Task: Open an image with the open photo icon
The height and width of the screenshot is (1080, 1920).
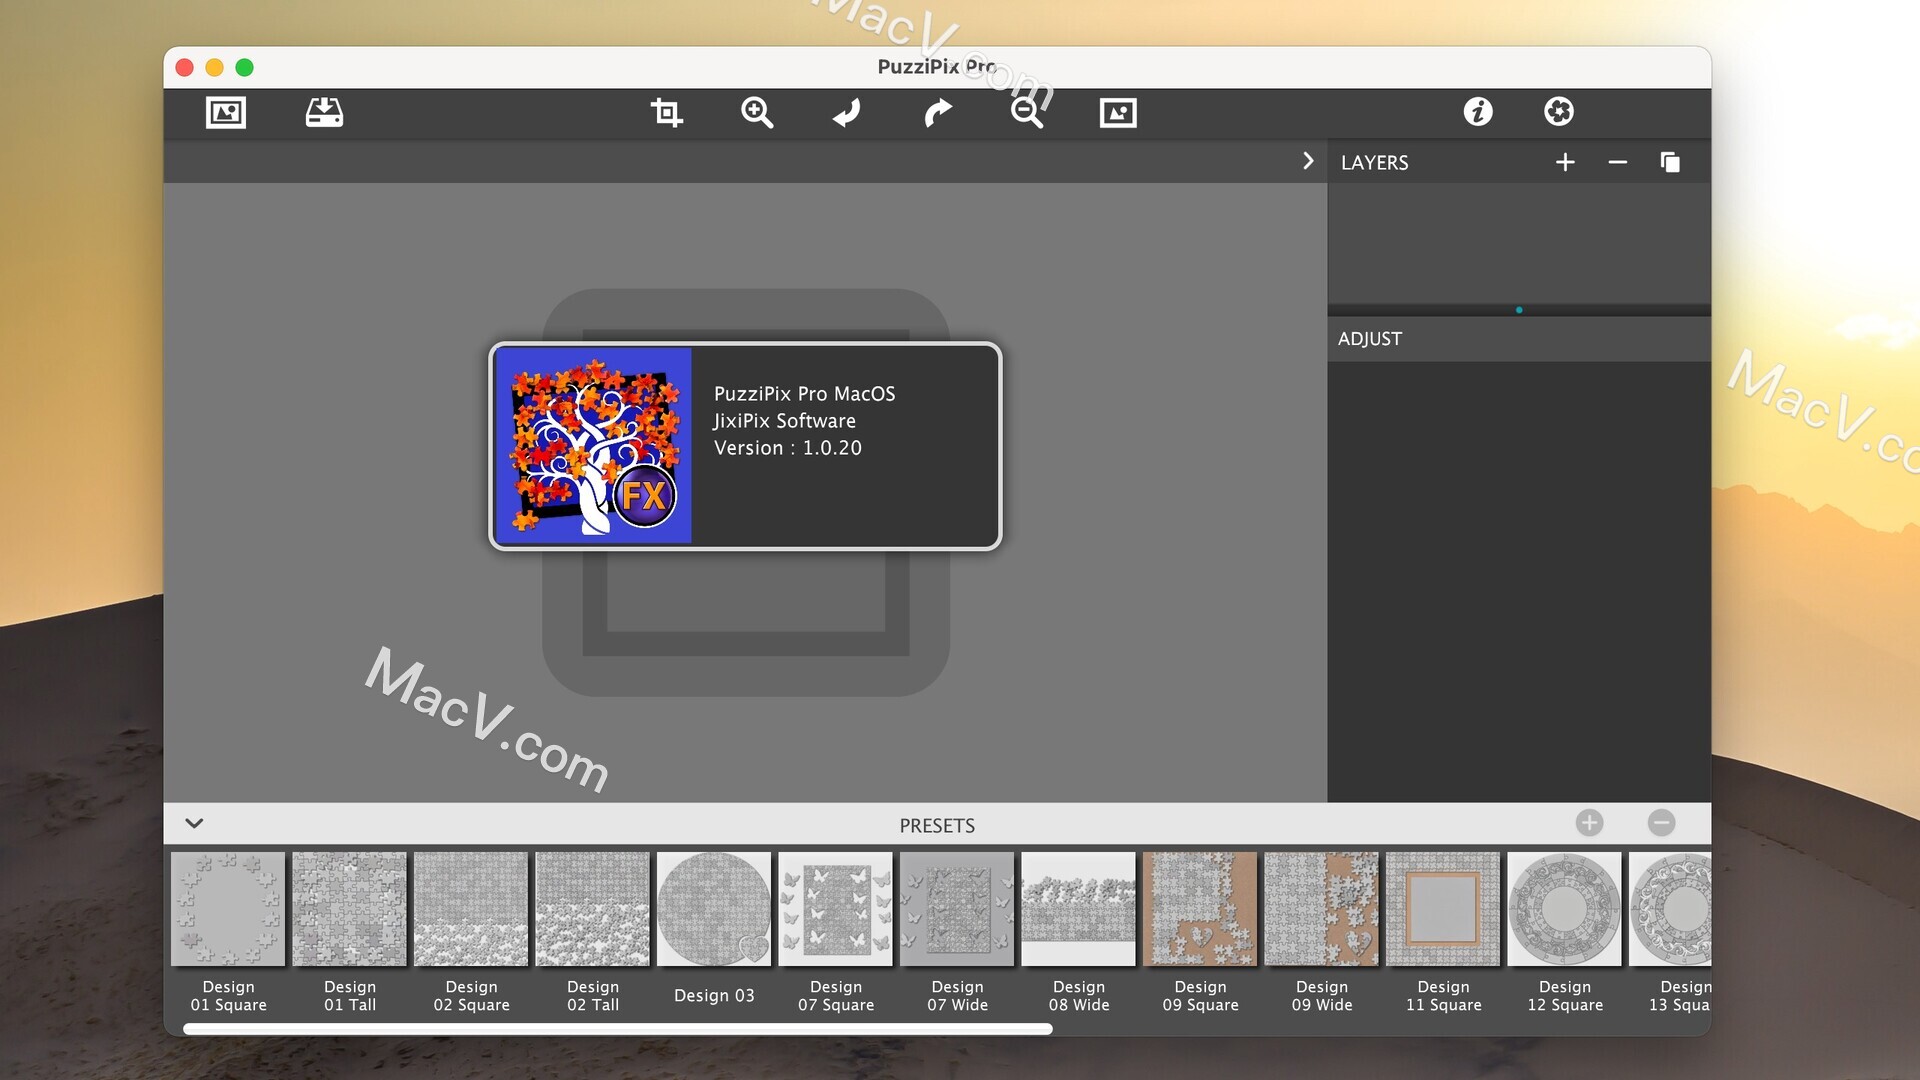Action: pyautogui.click(x=226, y=112)
